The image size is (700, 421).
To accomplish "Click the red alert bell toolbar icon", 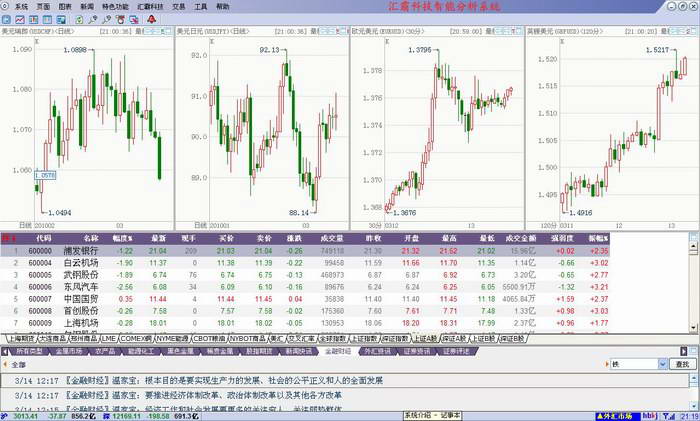I will click(152, 19).
